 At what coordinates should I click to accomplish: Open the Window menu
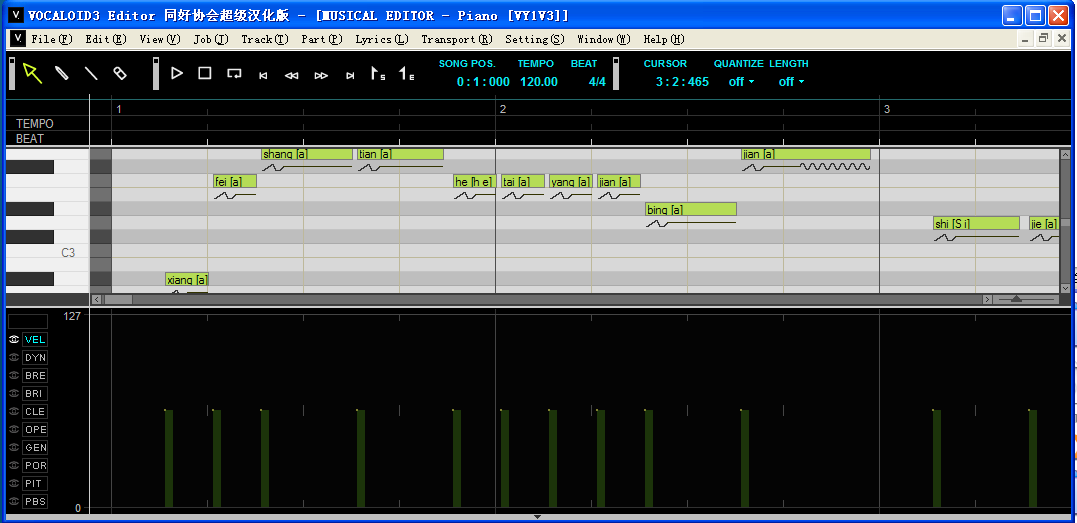pos(603,39)
